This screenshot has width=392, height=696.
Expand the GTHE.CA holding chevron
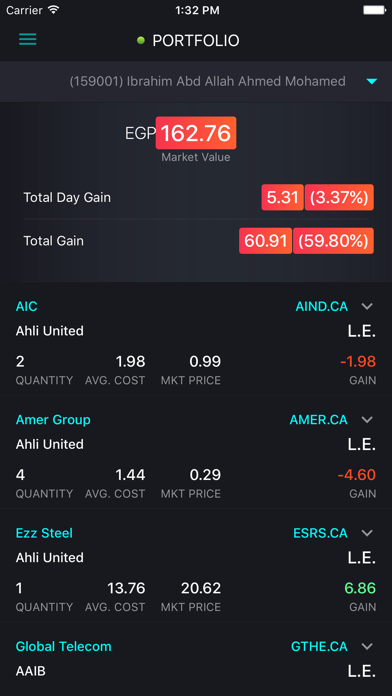coord(367,646)
